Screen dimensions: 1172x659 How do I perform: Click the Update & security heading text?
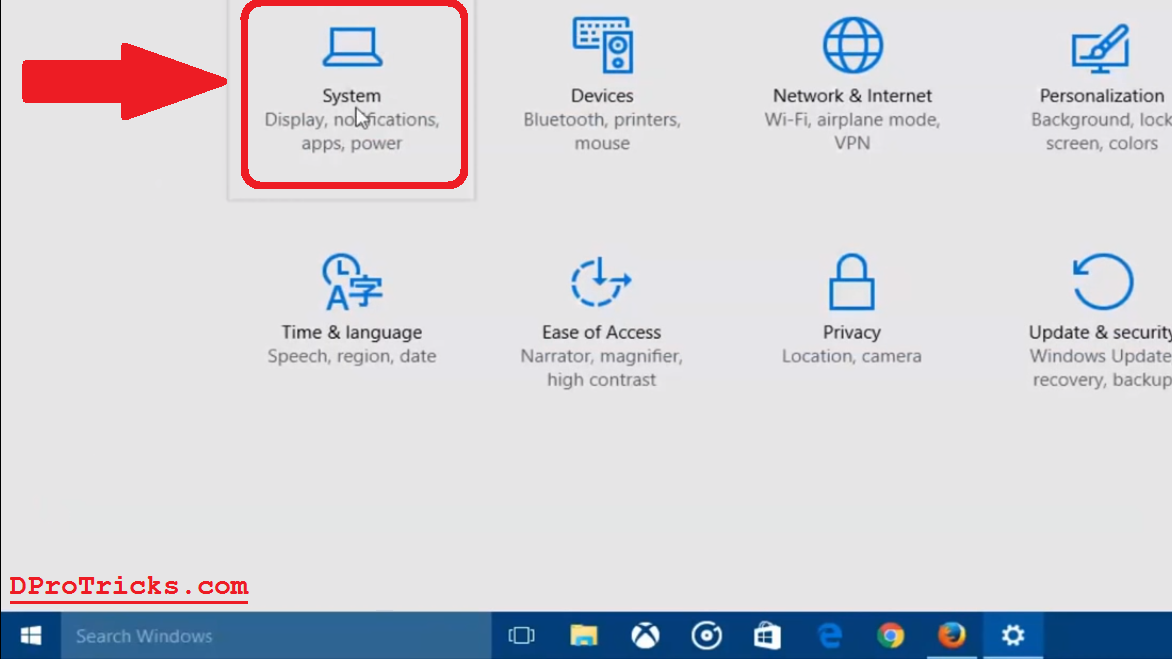tap(1099, 332)
